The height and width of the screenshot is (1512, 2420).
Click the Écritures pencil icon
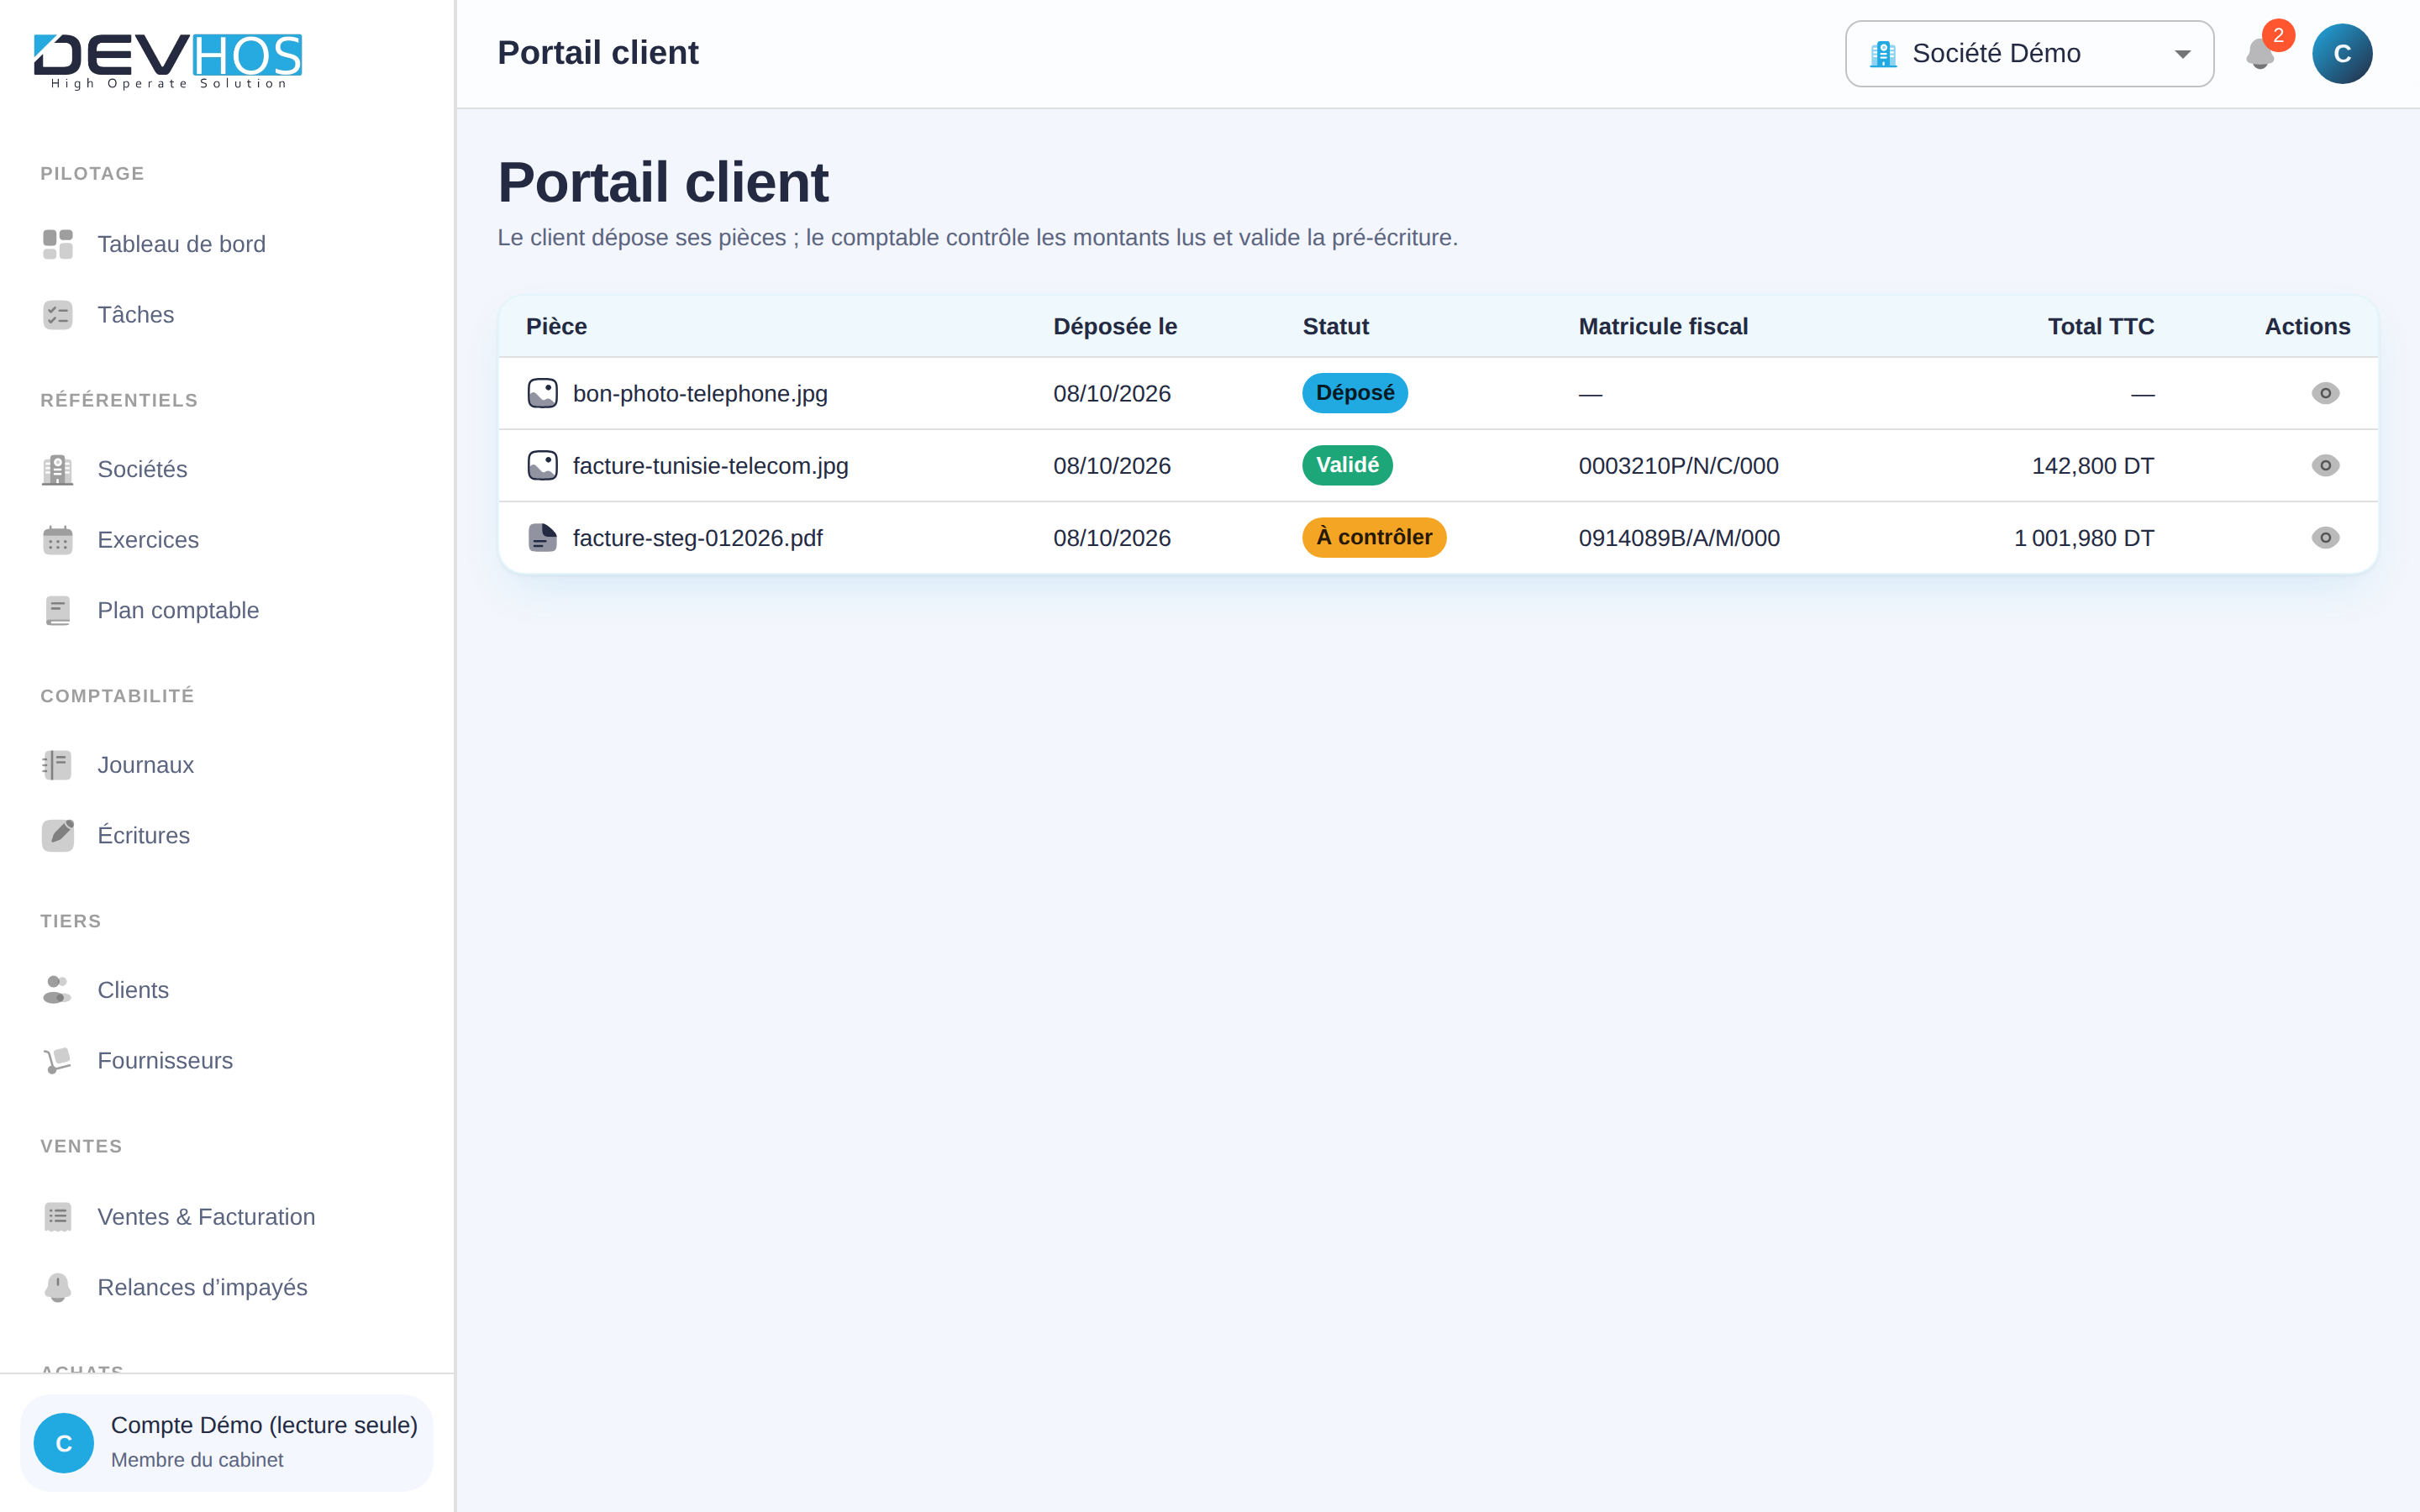(x=58, y=835)
